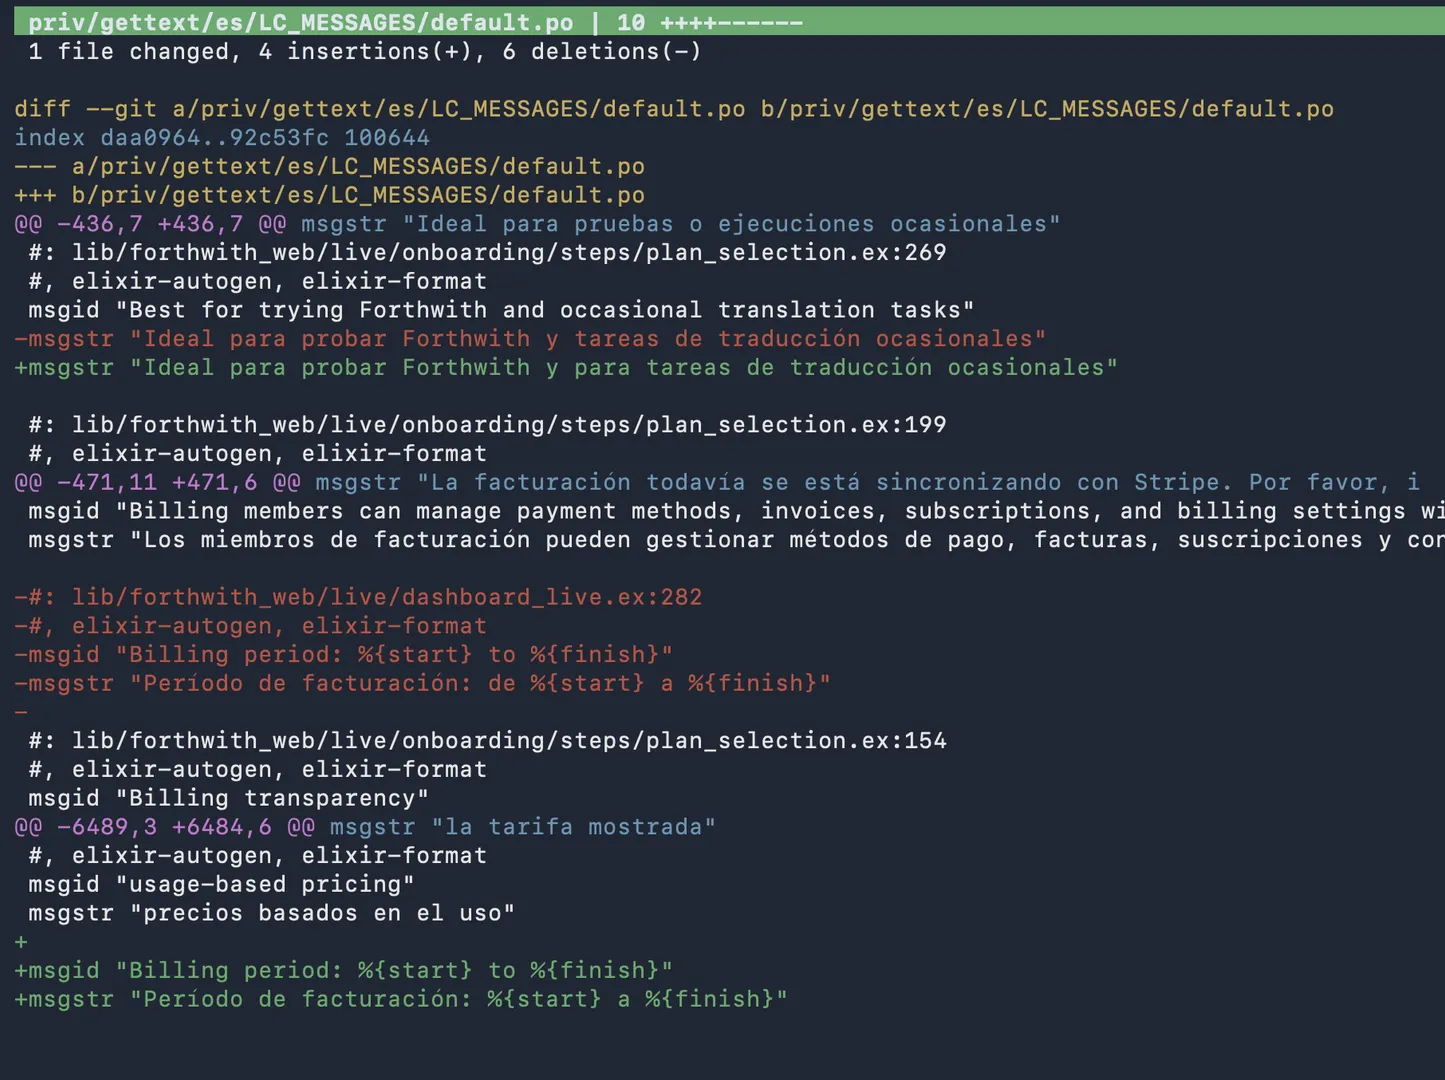
Task: Click added msgstr 'Forthwith y para tareas'
Action: tap(566, 367)
